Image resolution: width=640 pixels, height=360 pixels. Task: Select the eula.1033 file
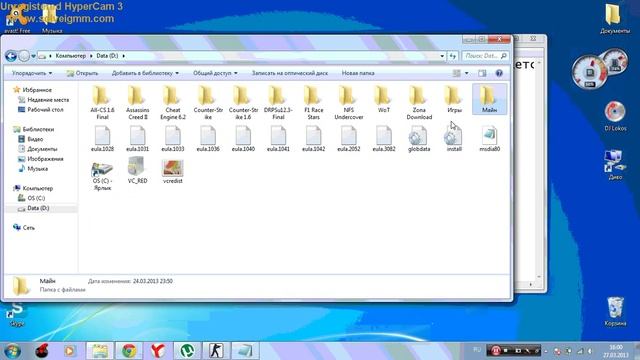point(173,138)
